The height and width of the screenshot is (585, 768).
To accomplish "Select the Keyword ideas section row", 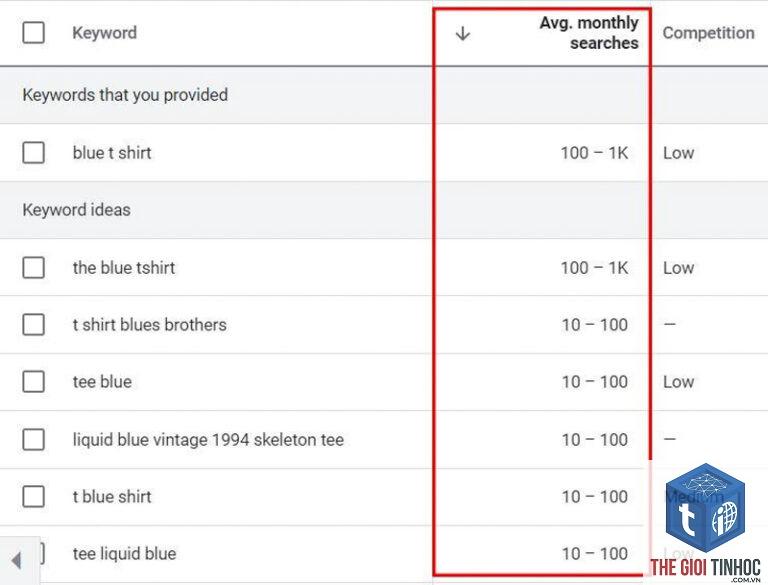I will click(x=384, y=210).
